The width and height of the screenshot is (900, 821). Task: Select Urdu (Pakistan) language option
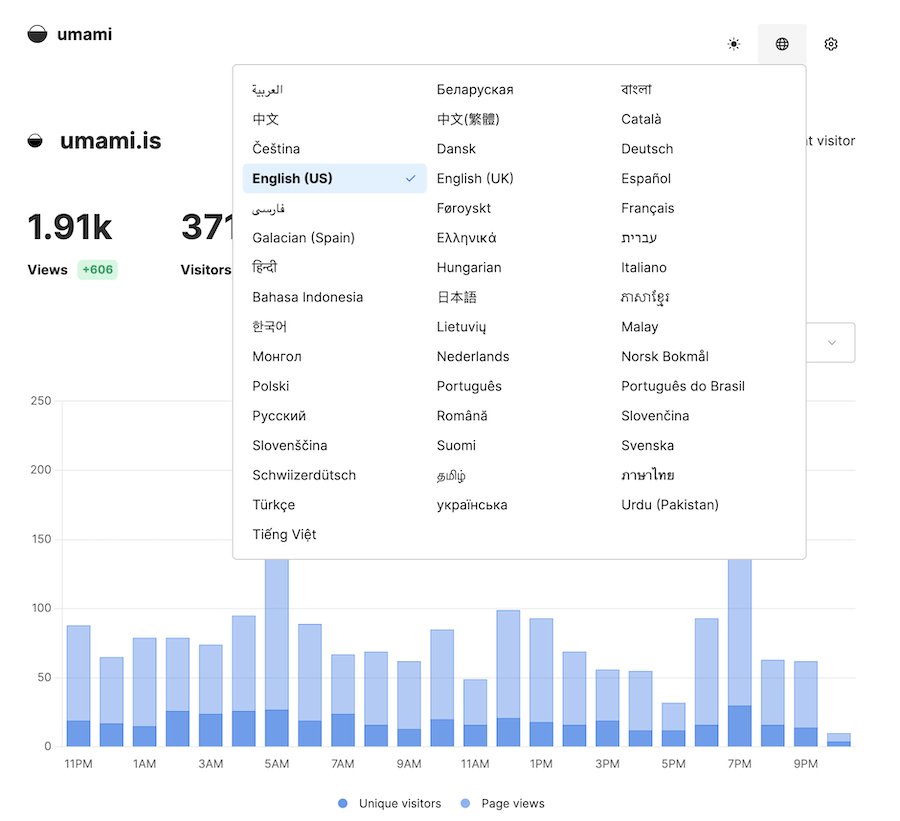pyautogui.click(x=670, y=505)
